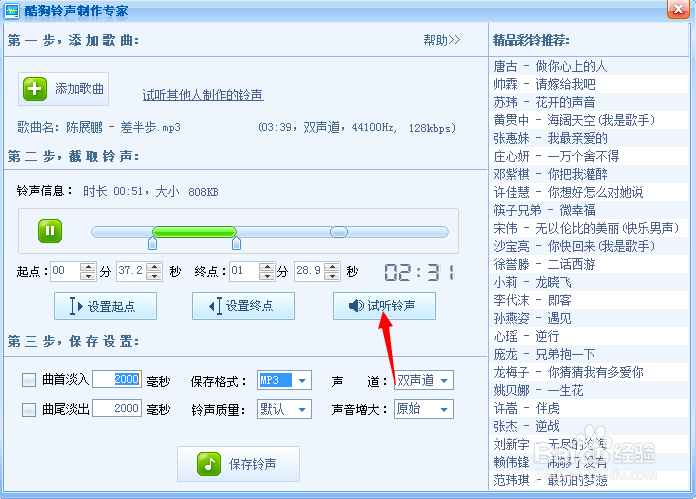Screen dimensions: 696x499
Task: Select 孙燕姿 - 遇见 ringtone
Action: click(x=588, y=318)
